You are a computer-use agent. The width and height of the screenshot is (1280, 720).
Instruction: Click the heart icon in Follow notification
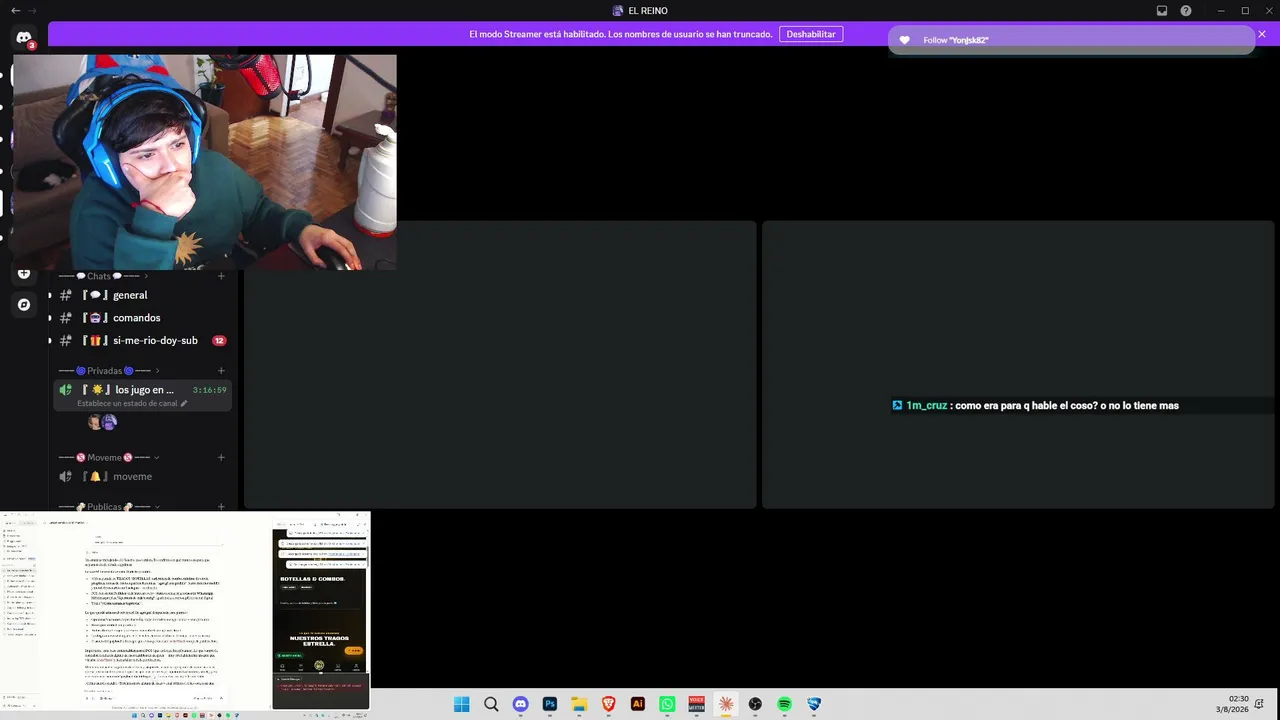tap(904, 40)
